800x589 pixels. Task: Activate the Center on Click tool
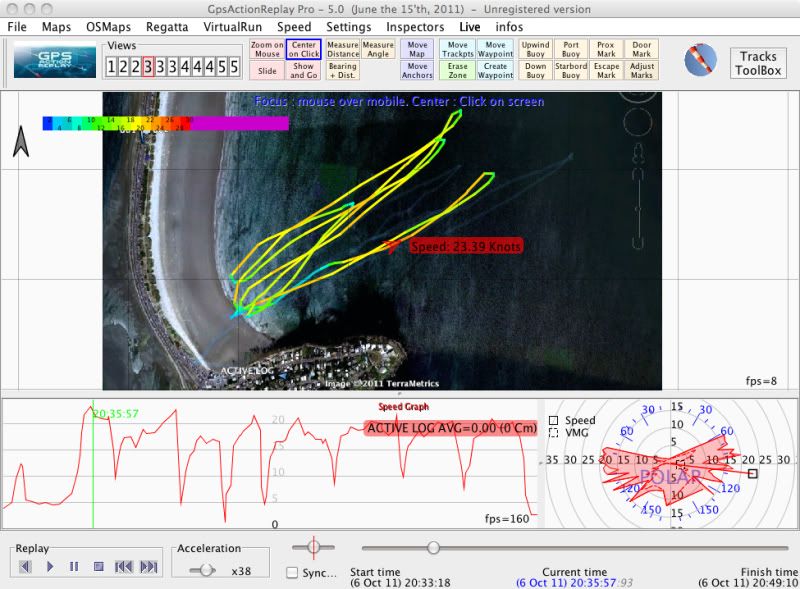pos(304,50)
